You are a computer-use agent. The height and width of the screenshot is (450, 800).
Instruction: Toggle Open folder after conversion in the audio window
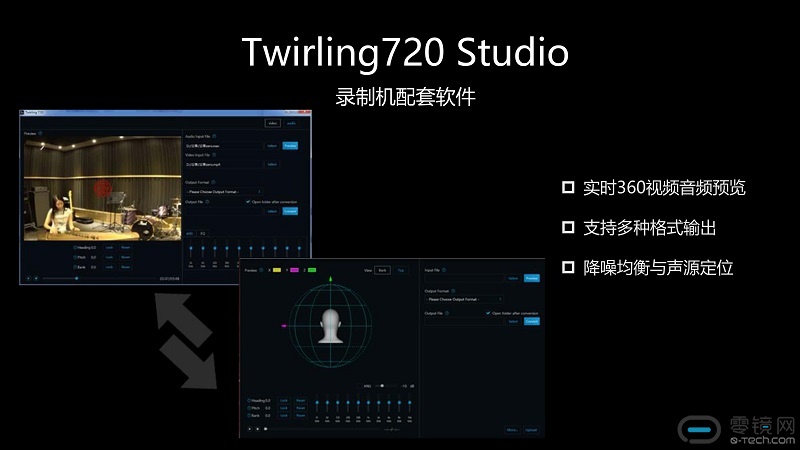(488, 313)
